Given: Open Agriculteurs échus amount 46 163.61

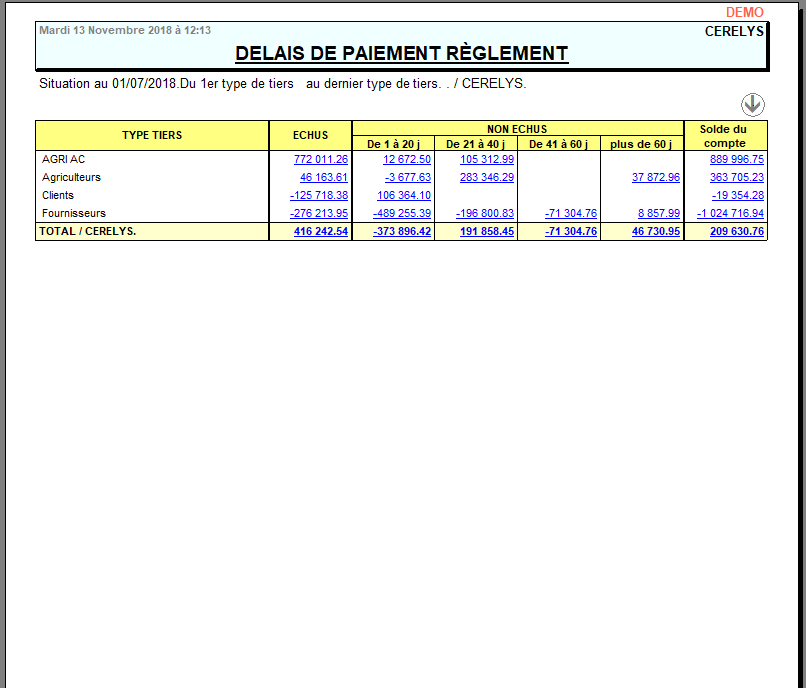Looking at the screenshot, I should 323,178.
